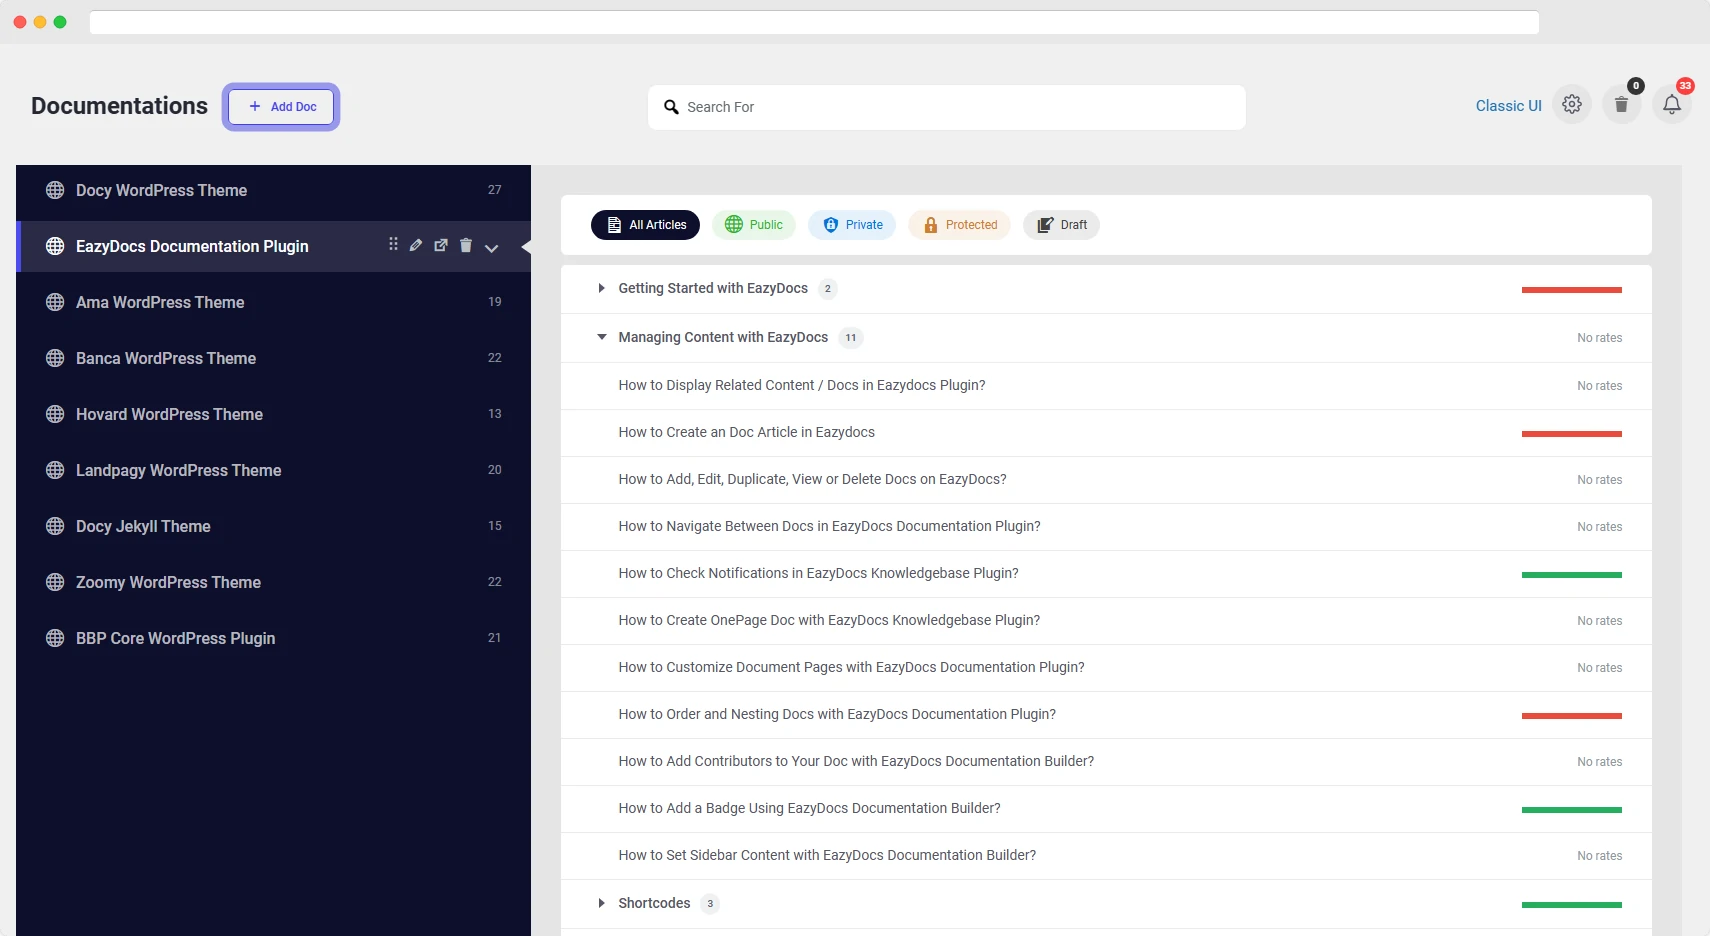Collapse the Managing Content with EazyDocs section
1710x936 pixels.
(x=601, y=337)
